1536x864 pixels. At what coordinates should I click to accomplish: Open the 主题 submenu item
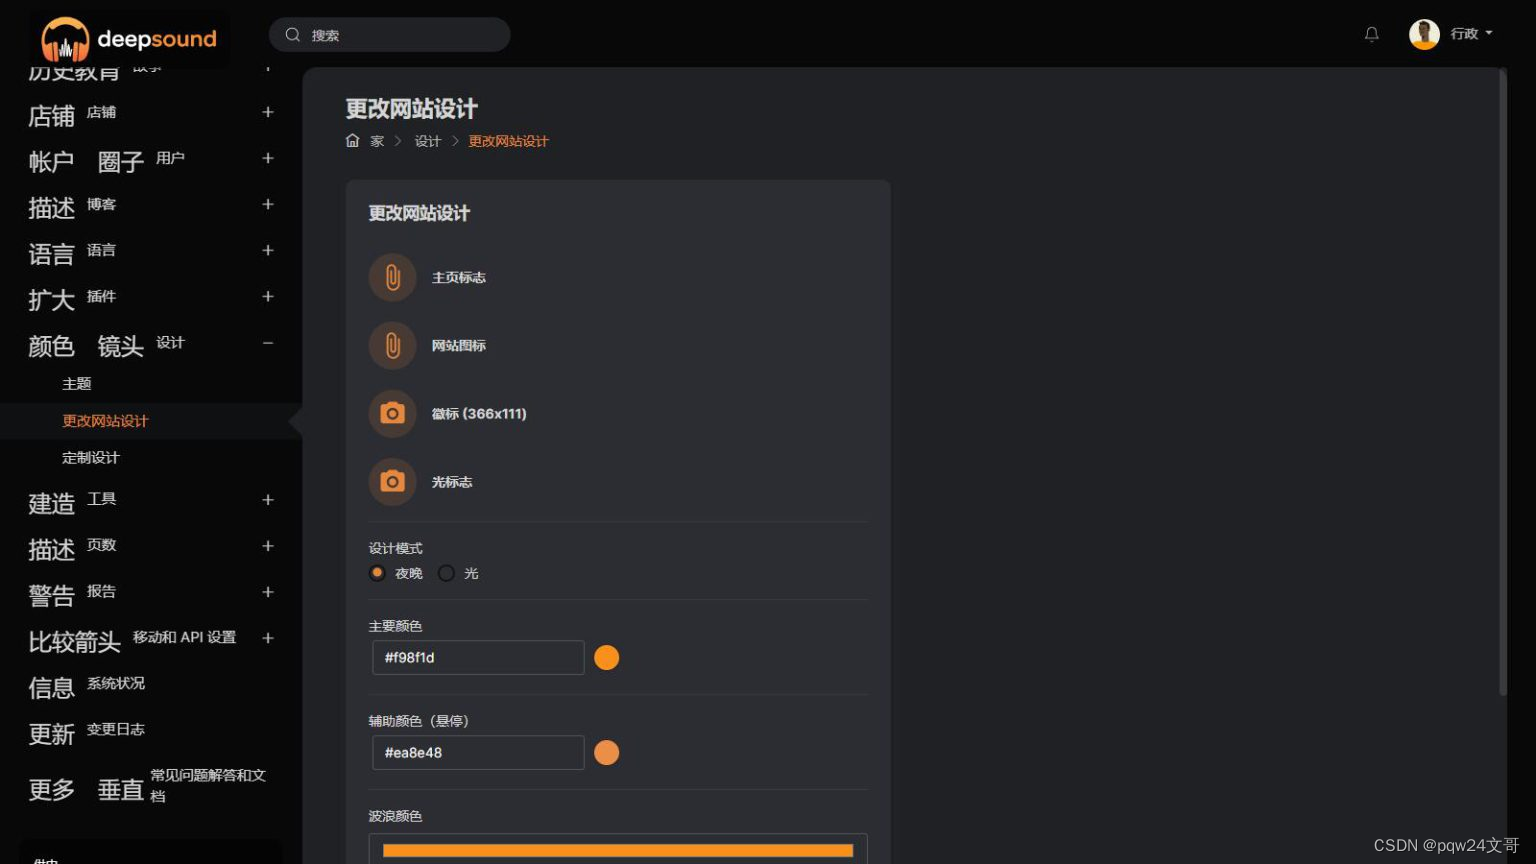pos(77,384)
